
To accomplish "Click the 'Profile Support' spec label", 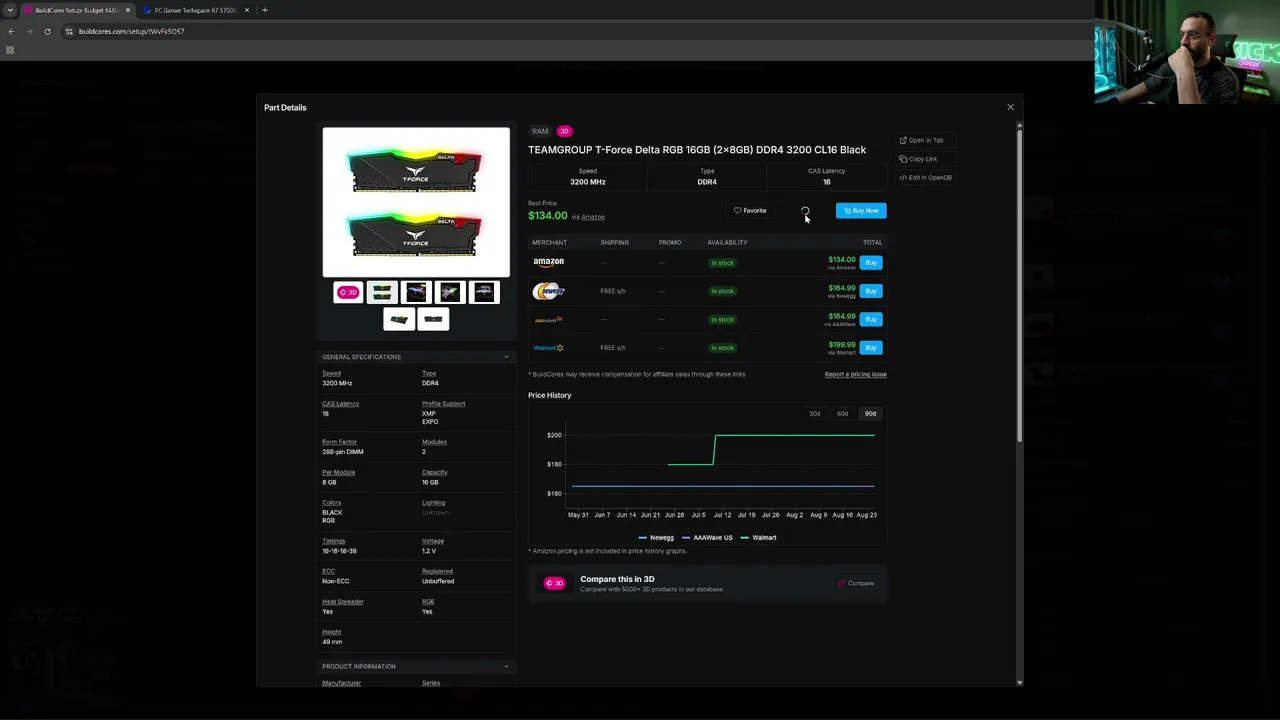I will point(443,404).
